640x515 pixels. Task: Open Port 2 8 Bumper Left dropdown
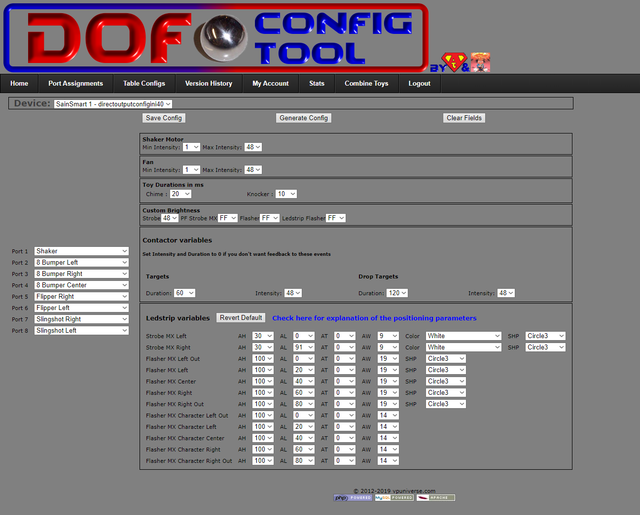pos(82,262)
